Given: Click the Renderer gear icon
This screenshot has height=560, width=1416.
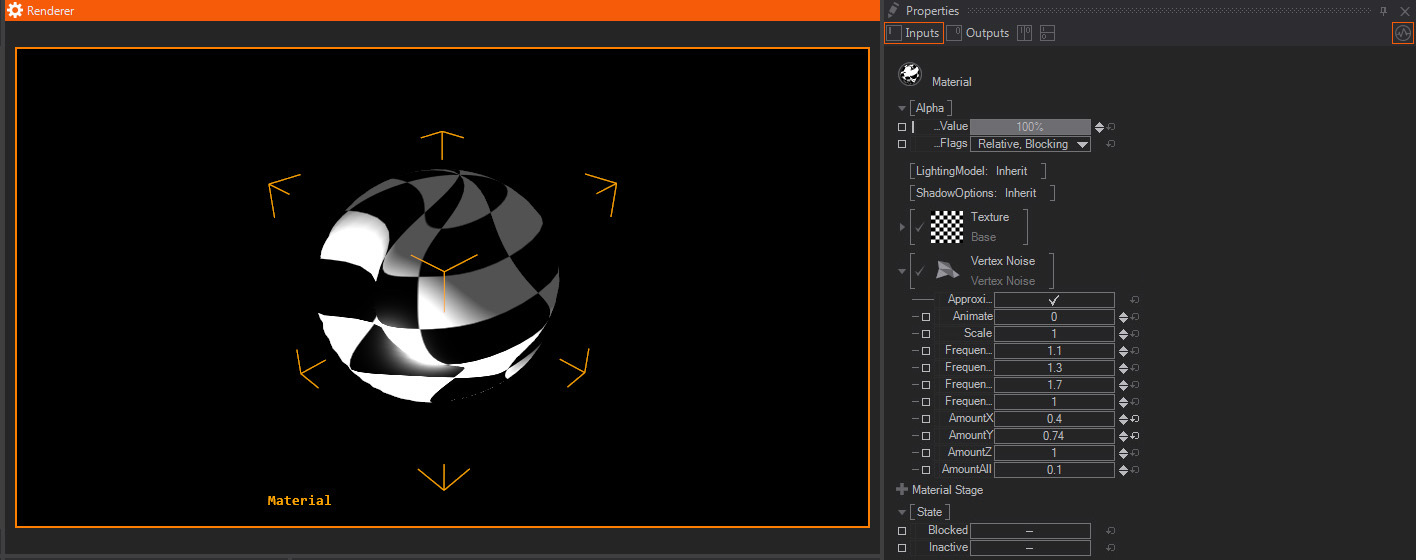Looking at the screenshot, I should 15,10.
